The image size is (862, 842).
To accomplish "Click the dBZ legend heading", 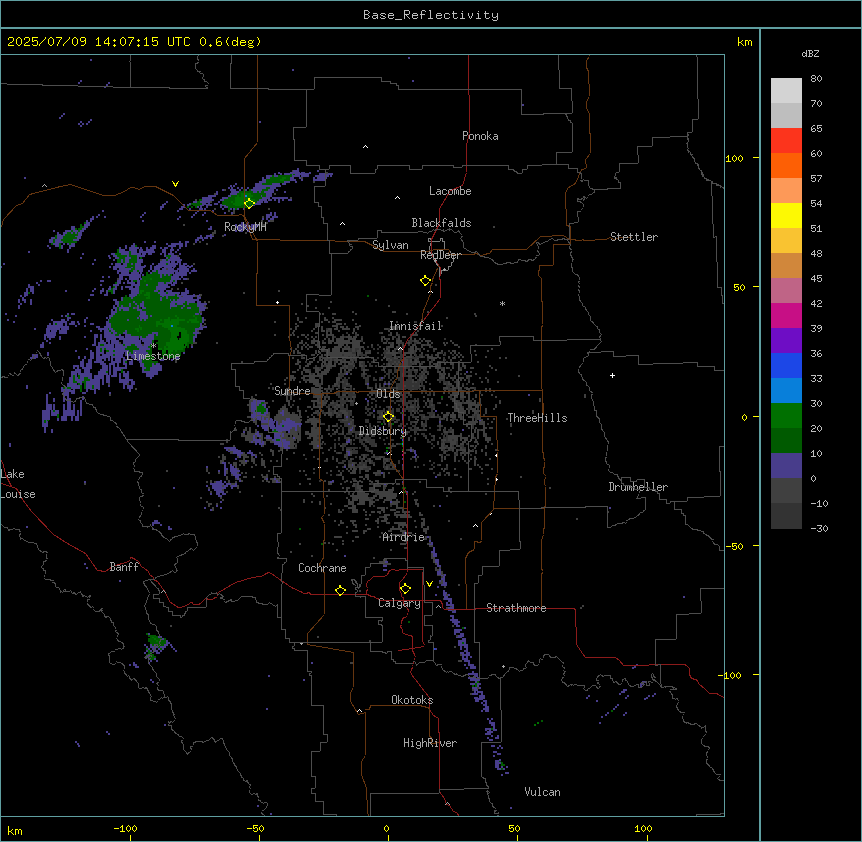I will pos(810,53).
